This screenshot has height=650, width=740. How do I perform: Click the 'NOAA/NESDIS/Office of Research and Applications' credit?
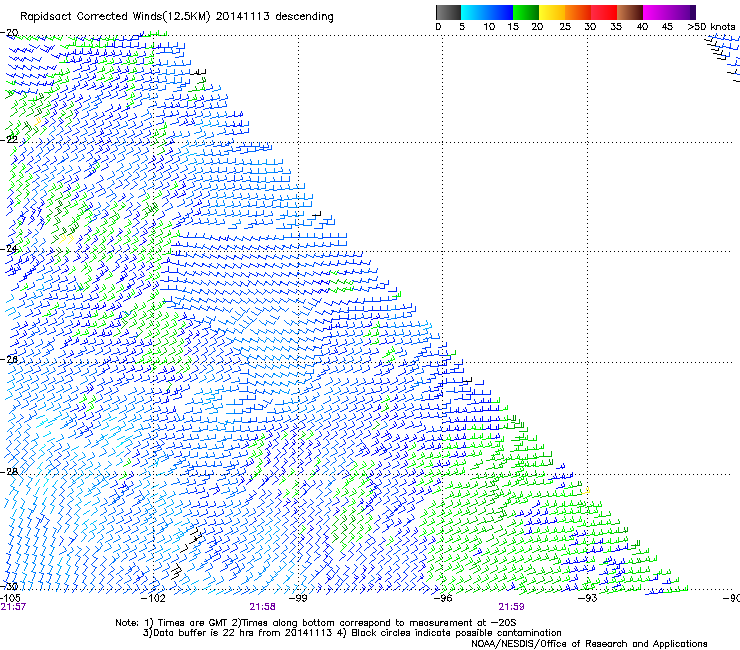point(589,644)
